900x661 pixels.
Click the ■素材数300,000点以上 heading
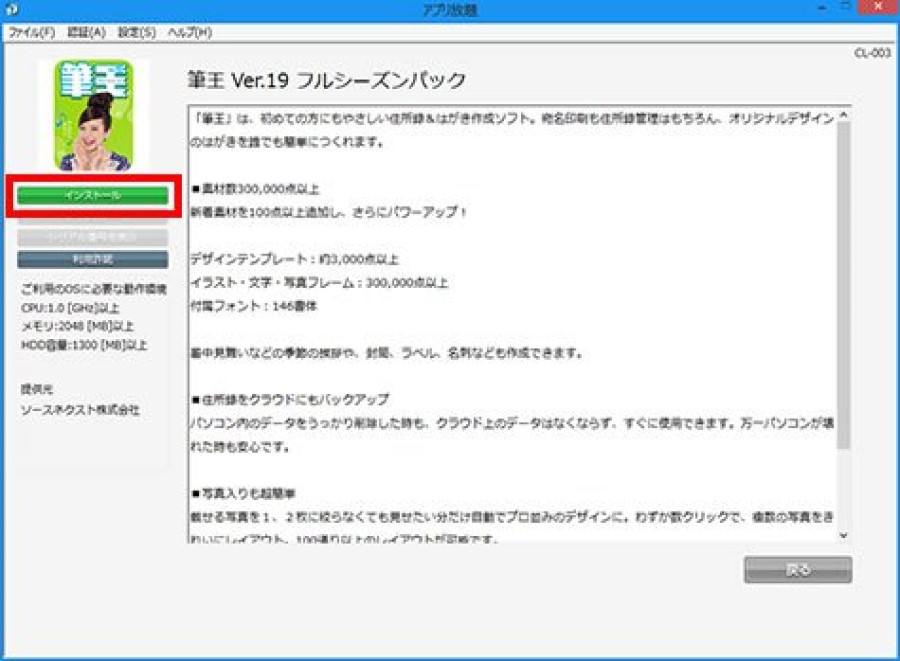coord(255,189)
